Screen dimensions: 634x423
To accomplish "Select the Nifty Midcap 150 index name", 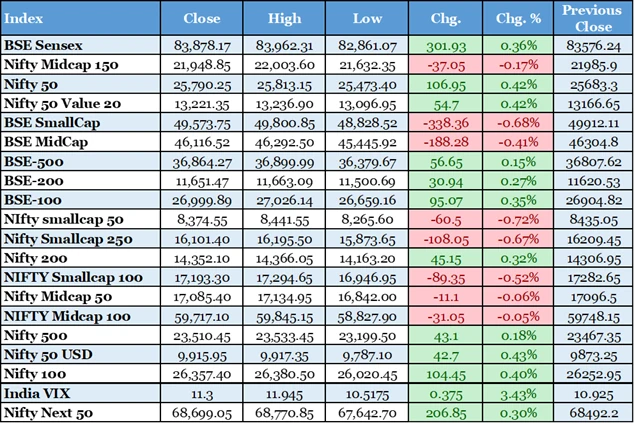I will pyautogui.click(x=60, y=63).
